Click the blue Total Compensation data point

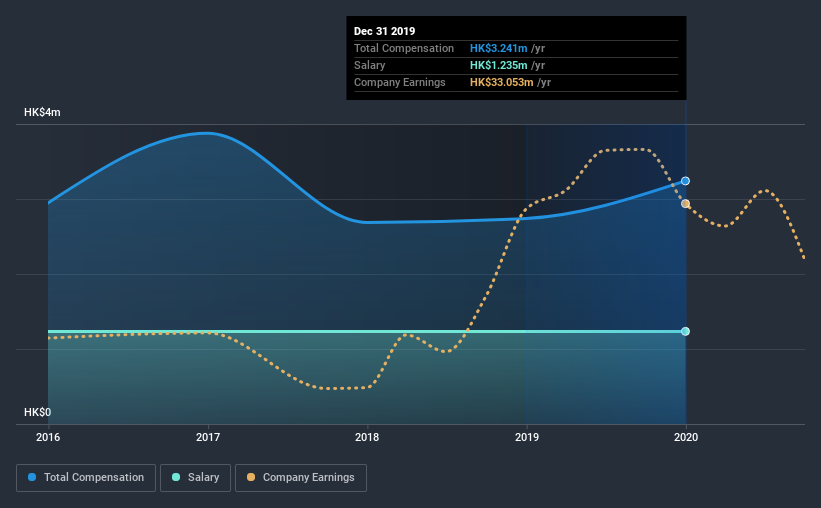(685, 181)
